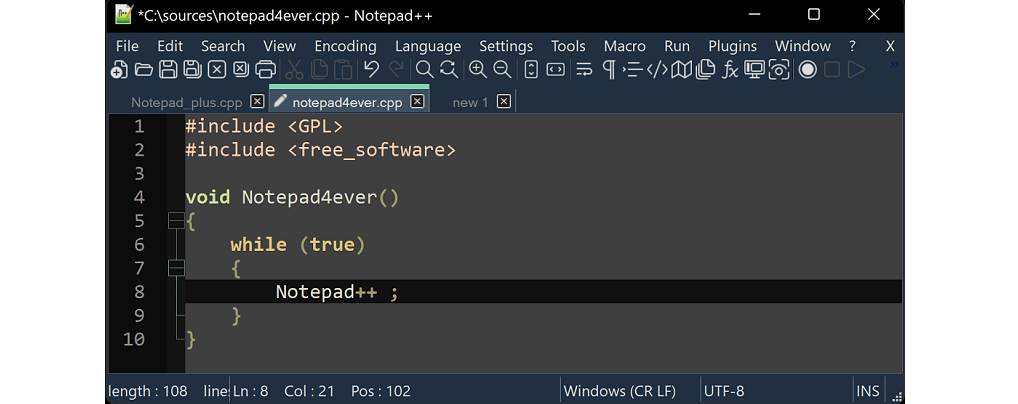Click the 'length : 108' status text
This screenshot has width=1018, height=404.
[148, 391]
